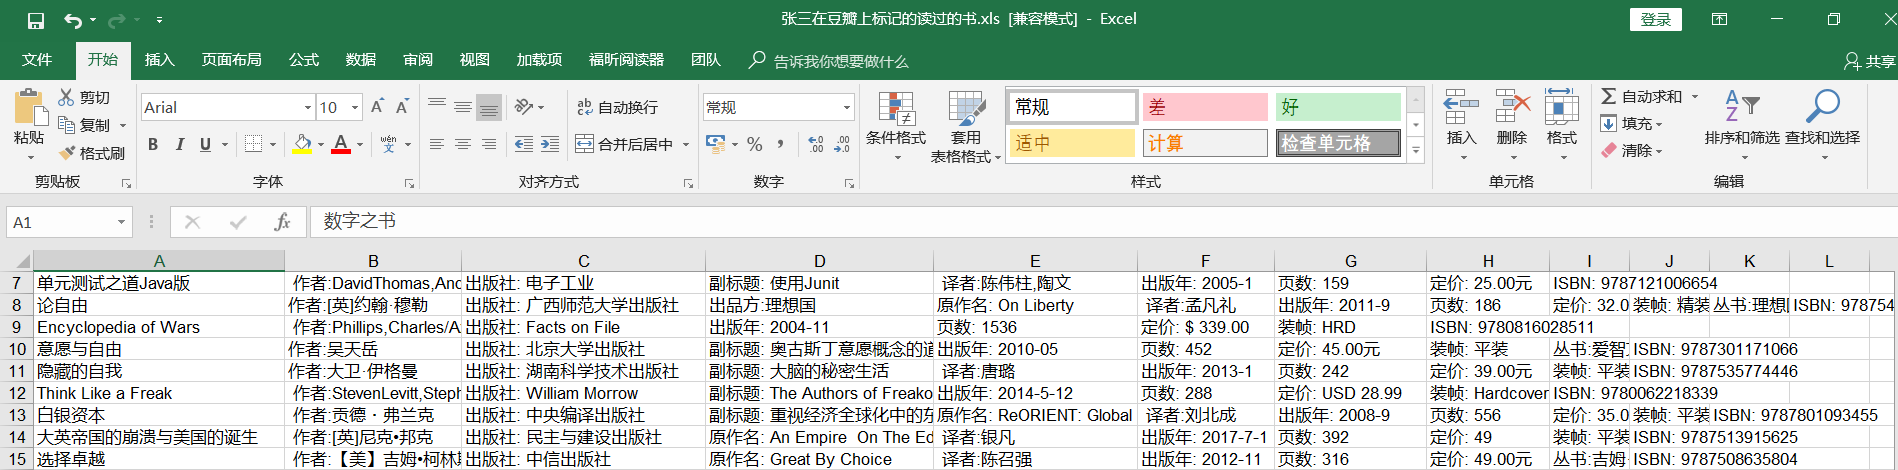1898x470 pixels.
Task: Align cell text to the left
Action: [x=437, y=144]
